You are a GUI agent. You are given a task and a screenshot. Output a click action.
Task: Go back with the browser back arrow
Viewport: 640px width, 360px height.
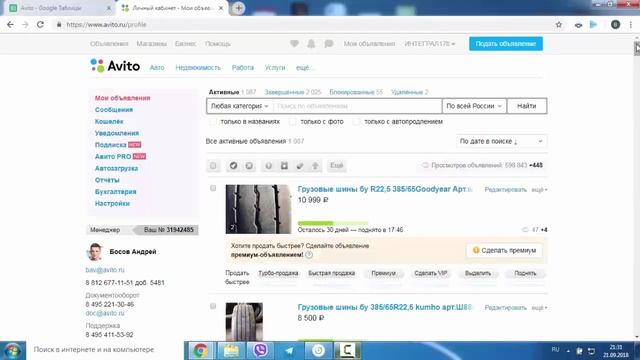10,25
